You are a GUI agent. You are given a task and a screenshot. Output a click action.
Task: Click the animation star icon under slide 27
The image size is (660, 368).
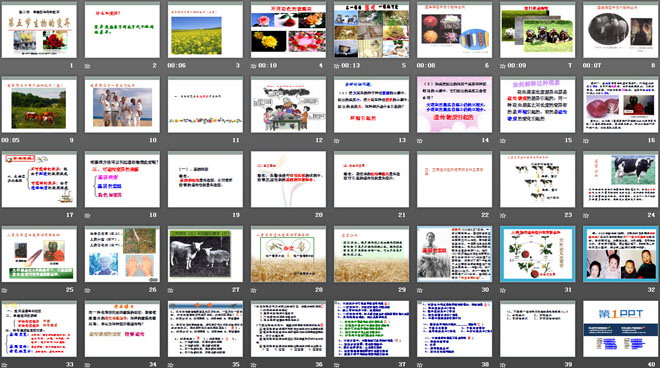click(171, 290)
